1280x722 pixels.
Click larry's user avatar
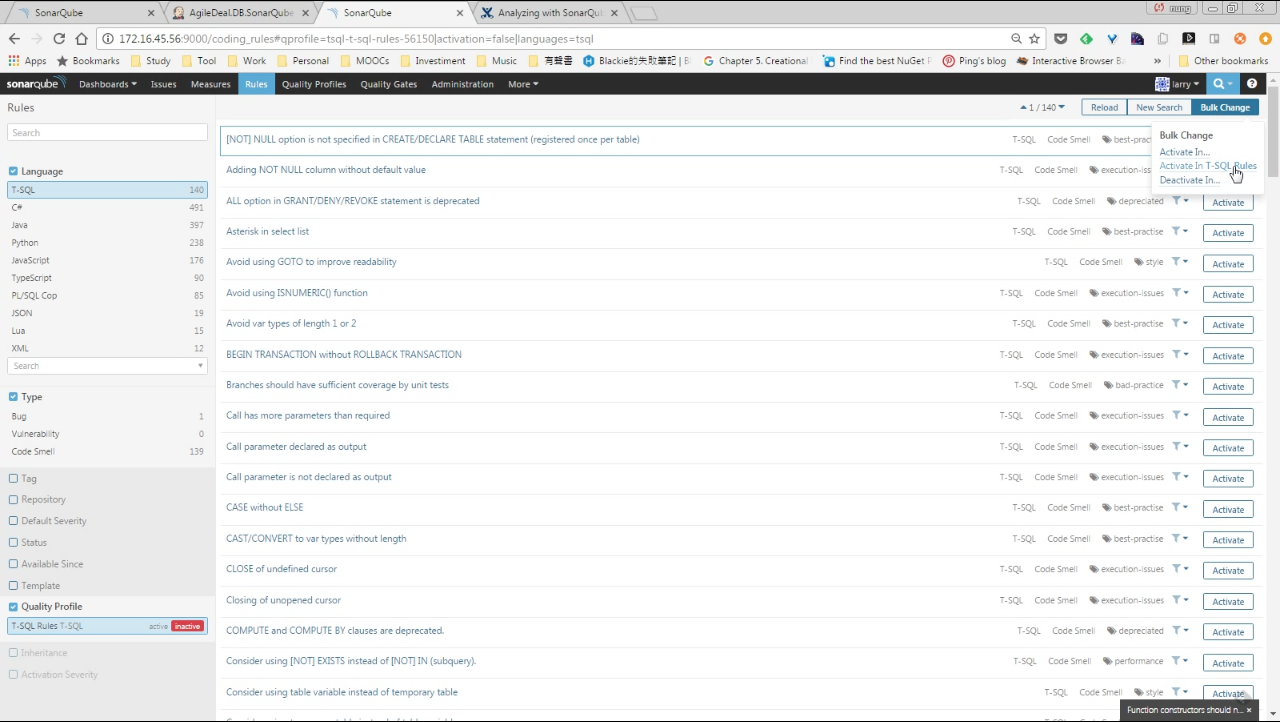point(1162,84)
